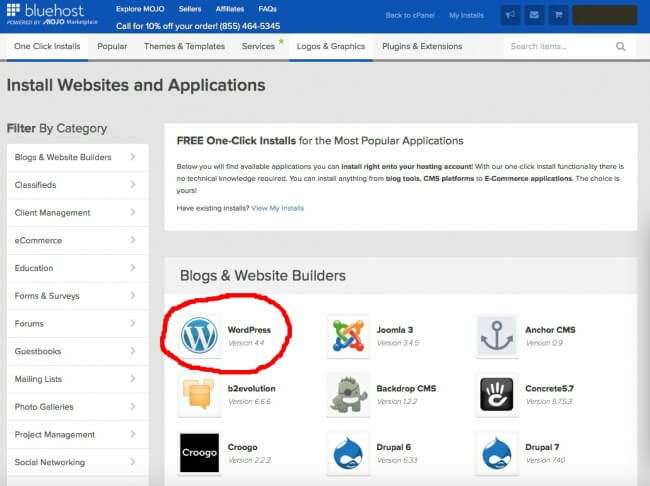Image resolution: width=650 pixels, height=486 pixels.
Task: Expand the Blogs & Website Builders category
Action: pos(77,157)
